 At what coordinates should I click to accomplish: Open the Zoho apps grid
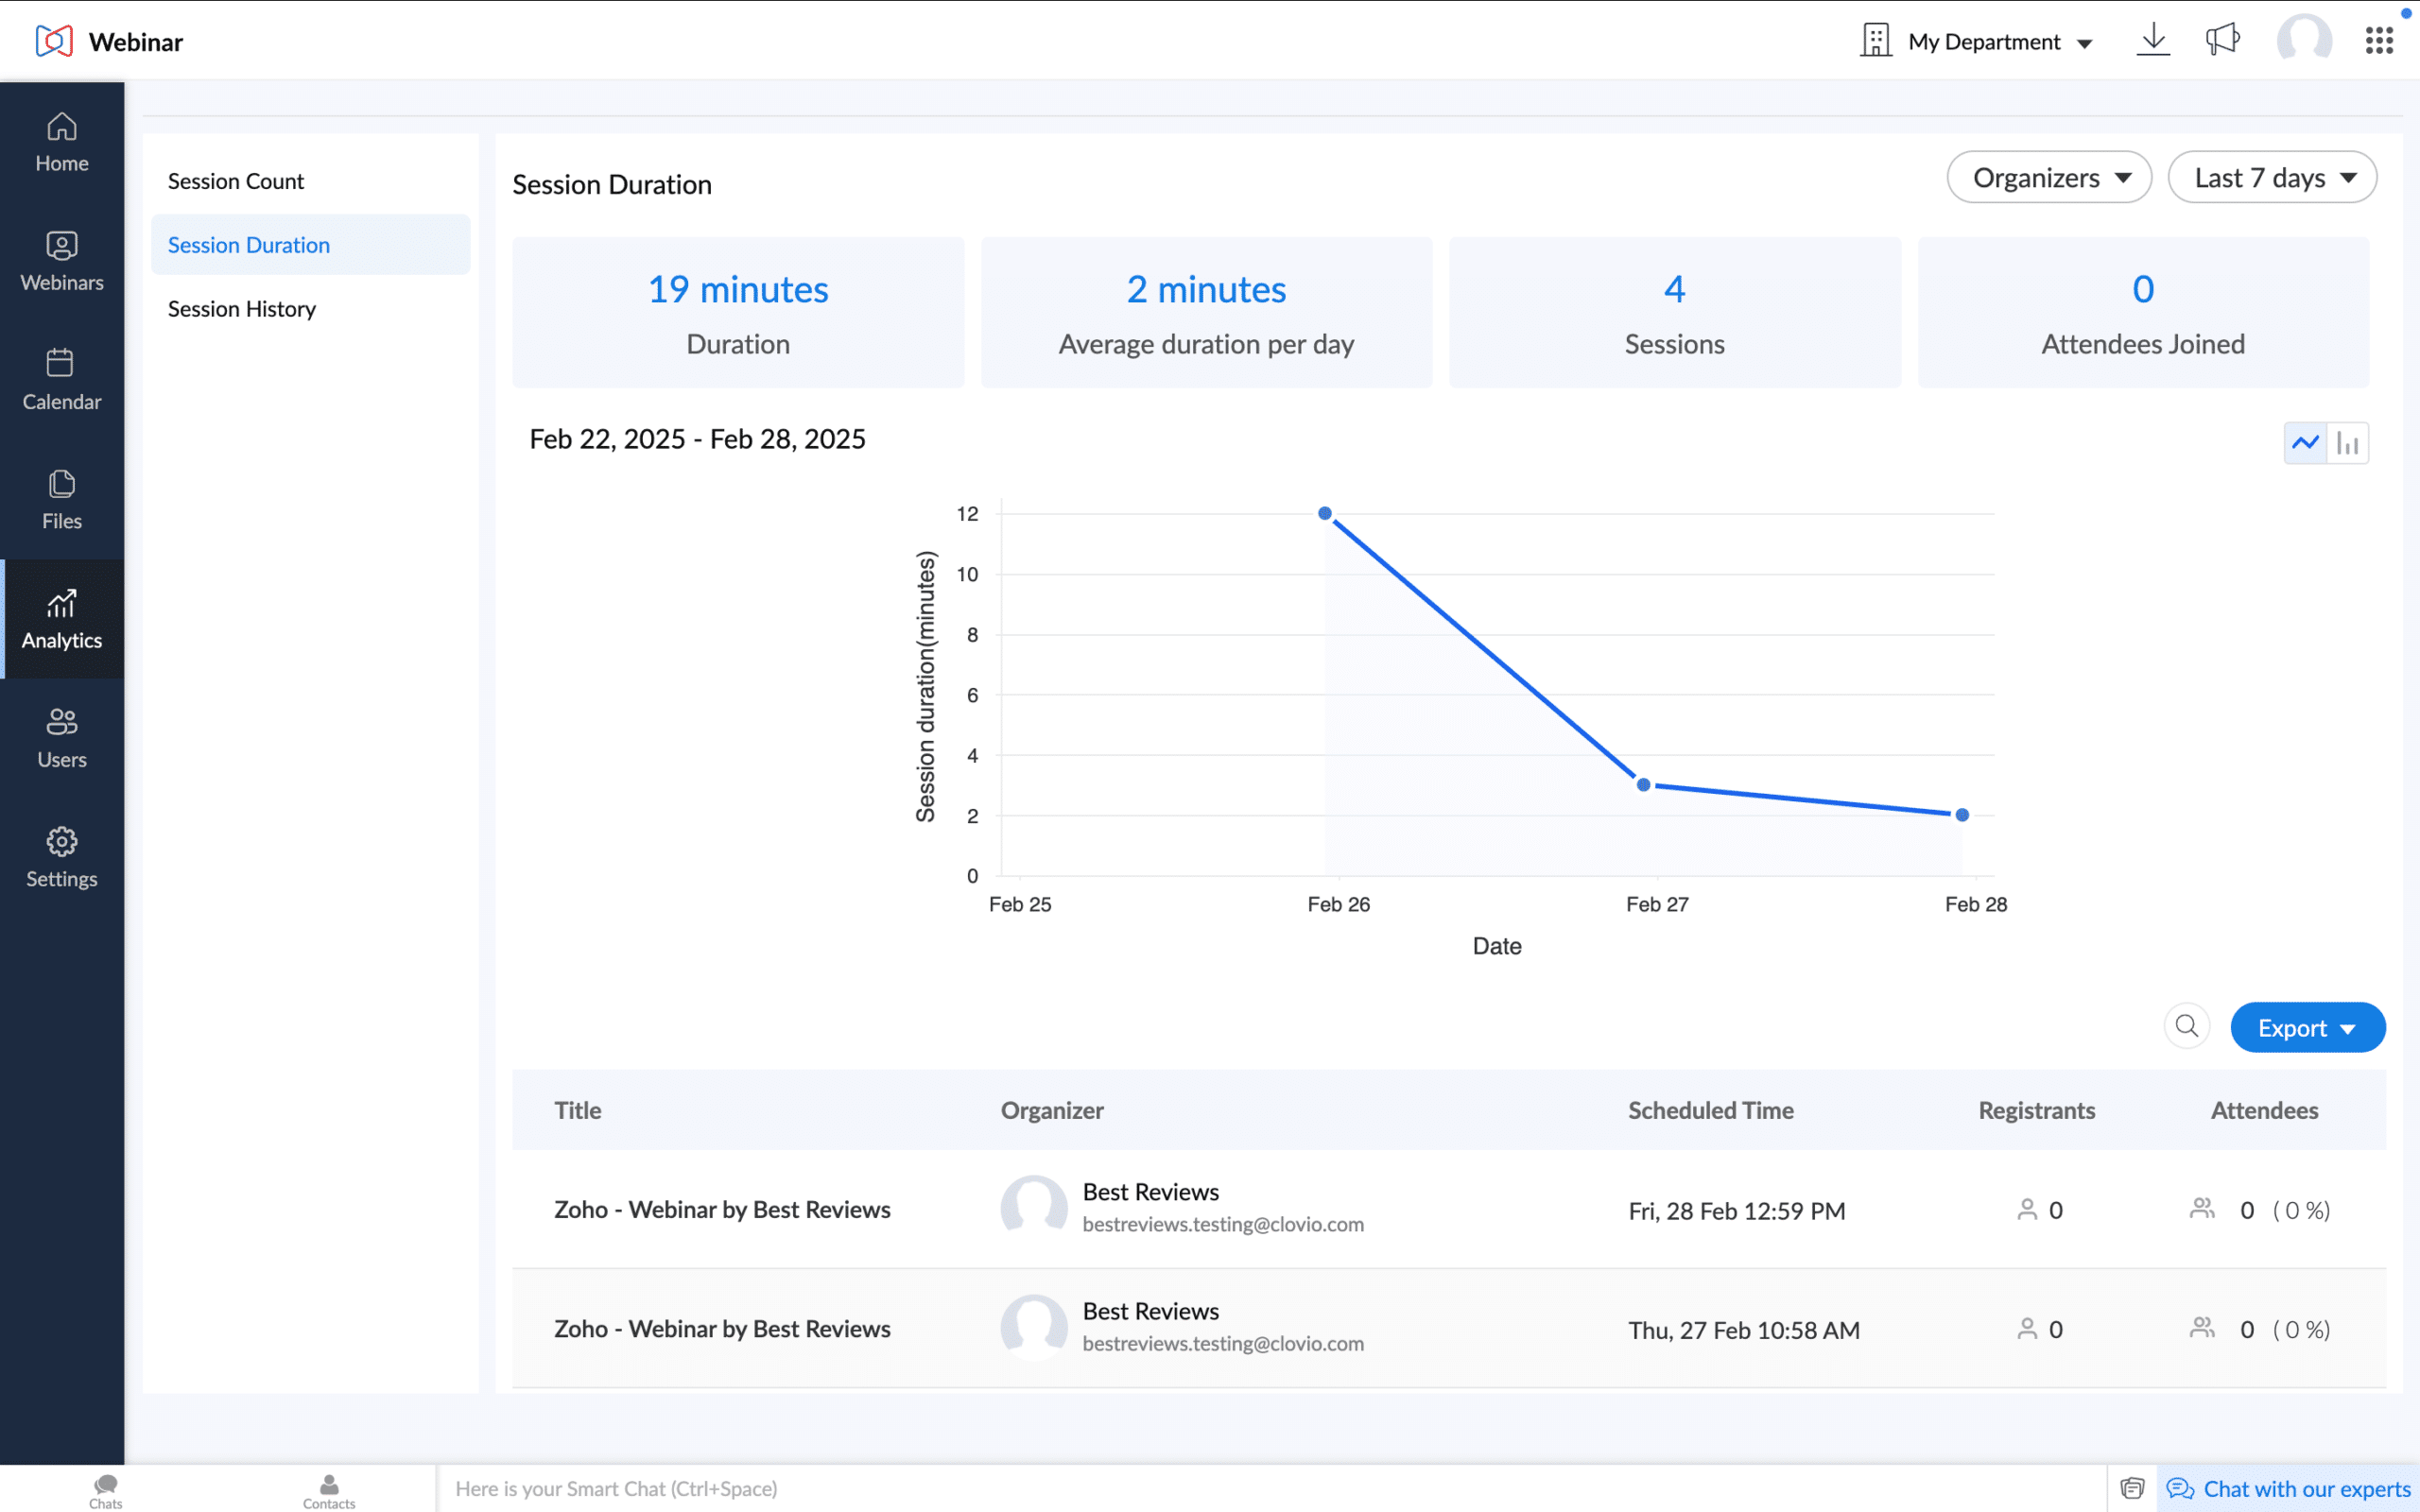coord(2379,40)
